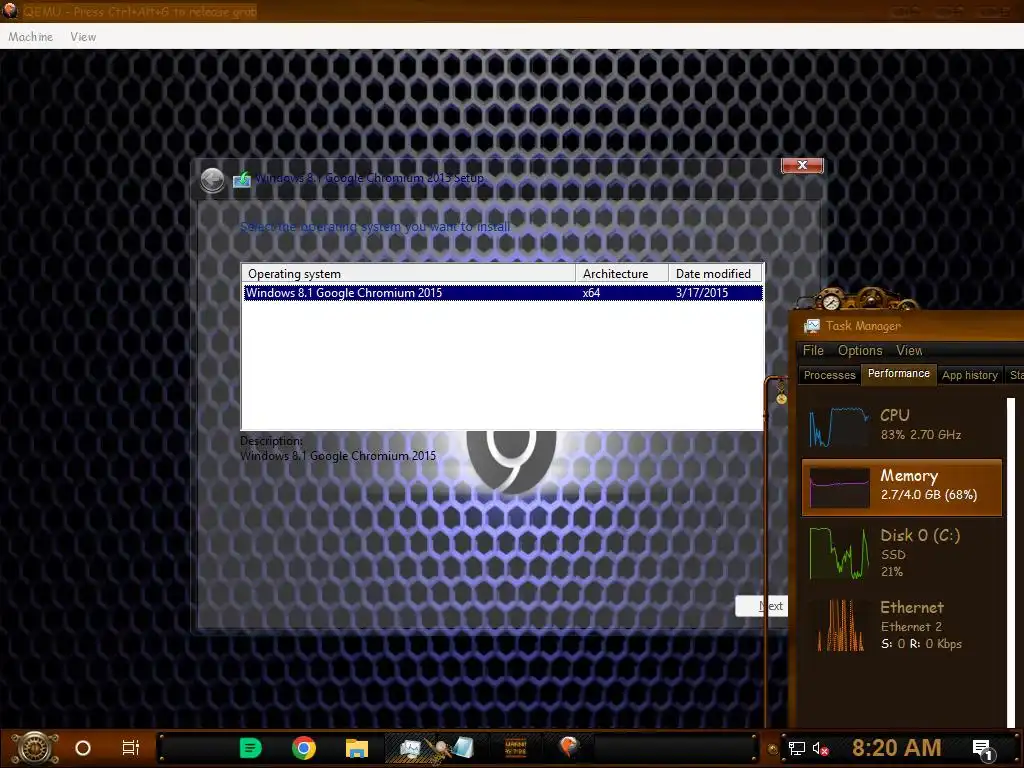This screenshot has height=768, width=1024.
Task: Click the Task Manager taskbar icon
Action: 411,748
